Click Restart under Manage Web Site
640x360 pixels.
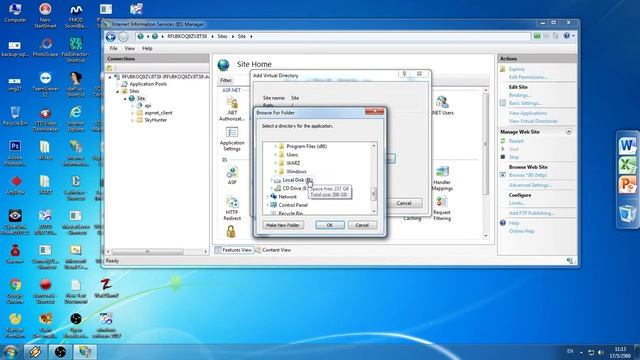pyautogui.click(x=516, y=141)
